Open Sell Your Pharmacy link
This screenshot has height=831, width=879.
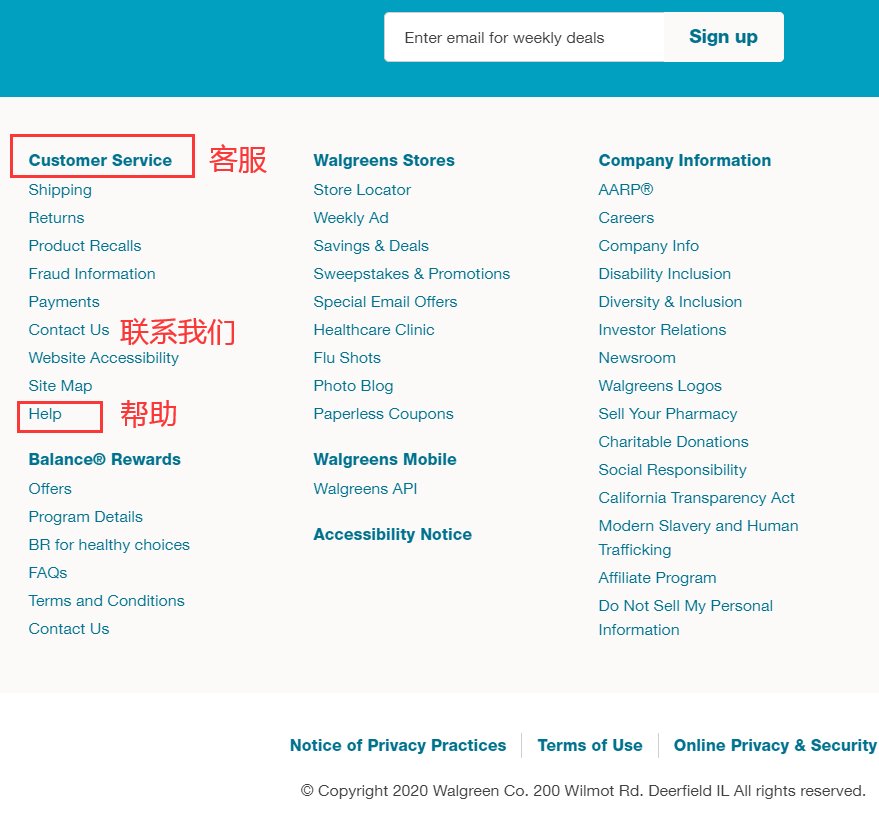tap(668, 414)
